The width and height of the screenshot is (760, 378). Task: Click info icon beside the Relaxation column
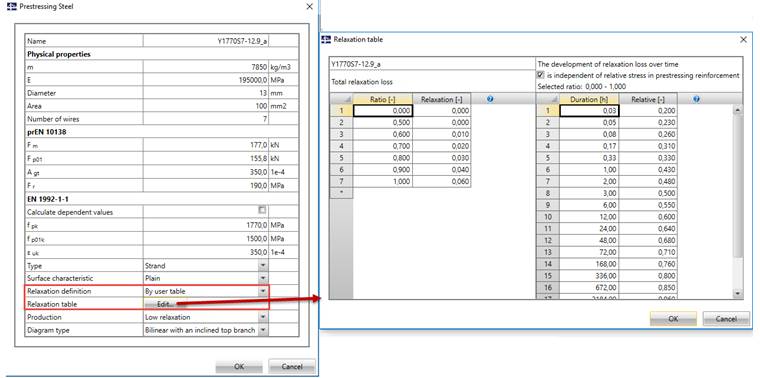point(490,99)
